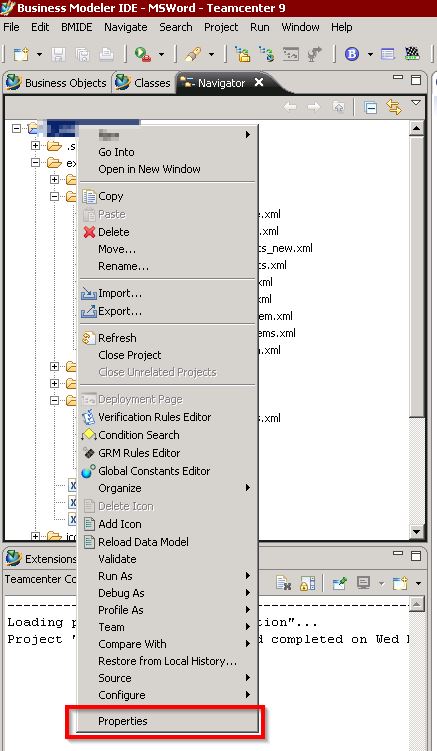The height and width of the screenshot is (751, 437).
Task: Open the Team submenu
Action: click(x=167, y=627)
